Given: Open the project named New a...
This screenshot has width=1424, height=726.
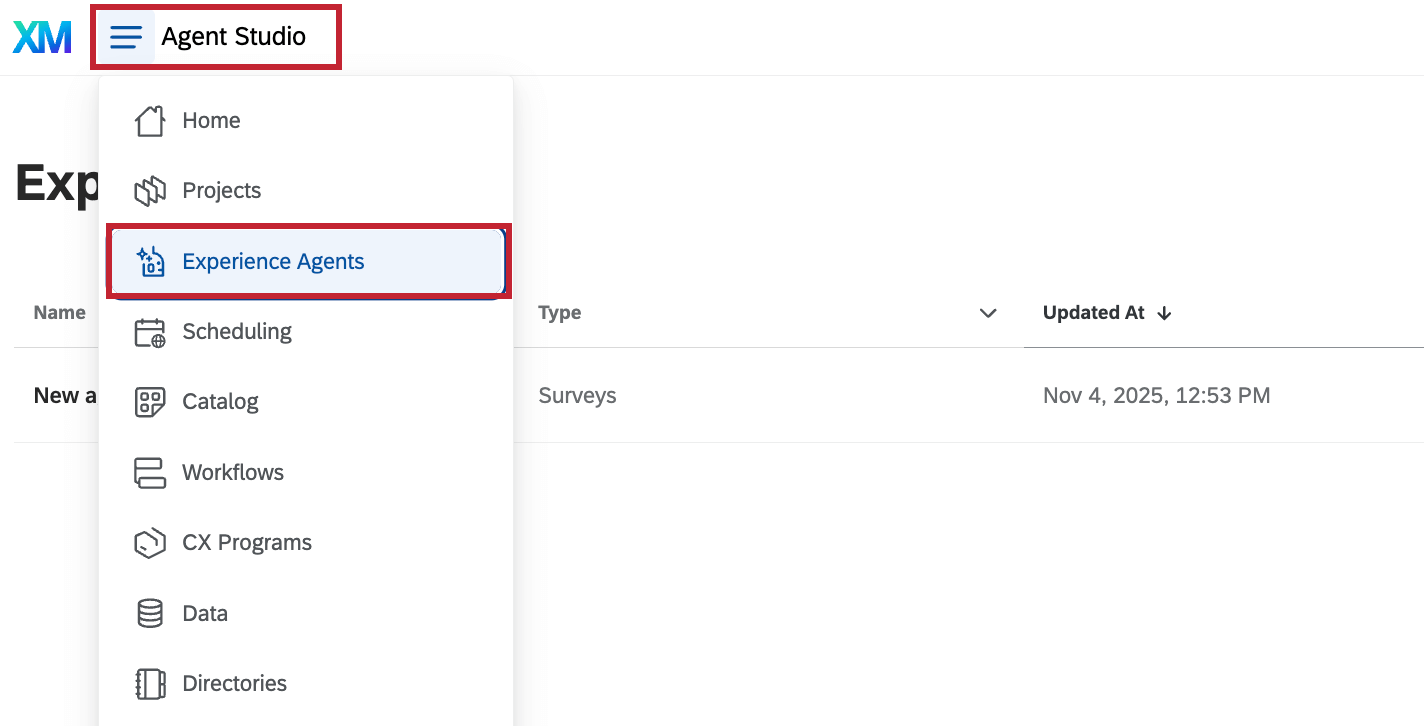Looking at the screenshot, I should point(64,395).
